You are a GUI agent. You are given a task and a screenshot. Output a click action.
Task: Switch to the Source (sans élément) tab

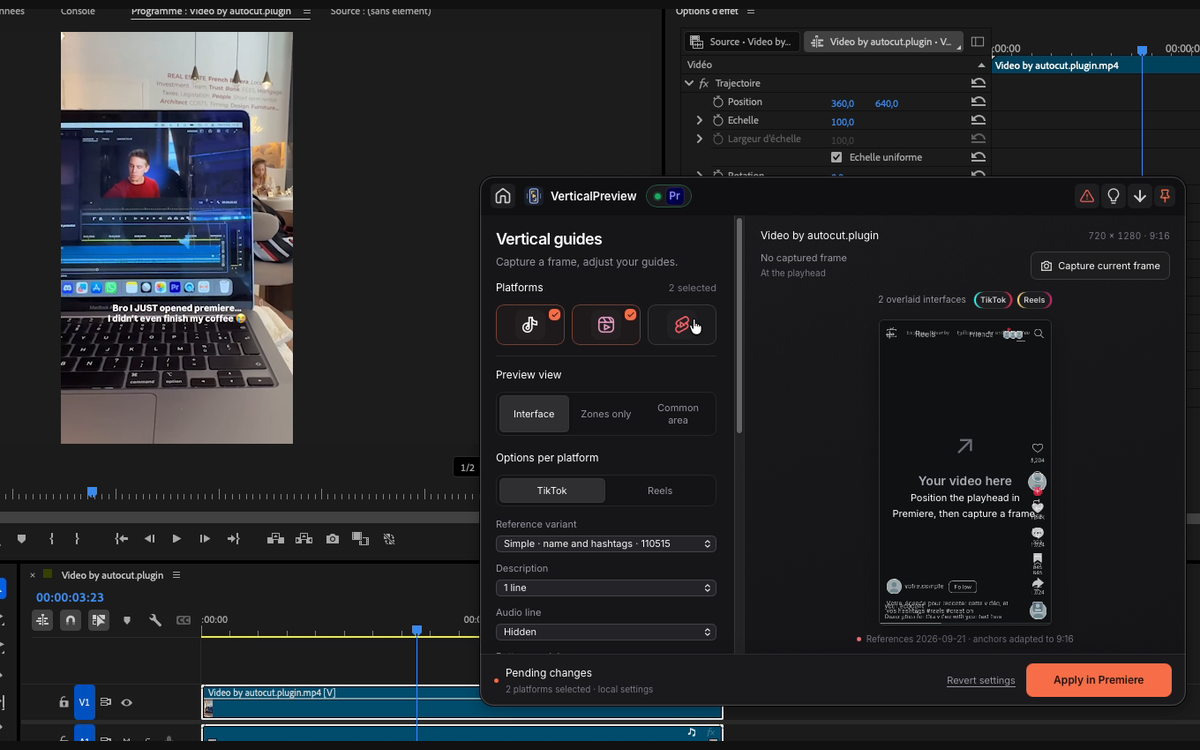[x=381, y=11]
